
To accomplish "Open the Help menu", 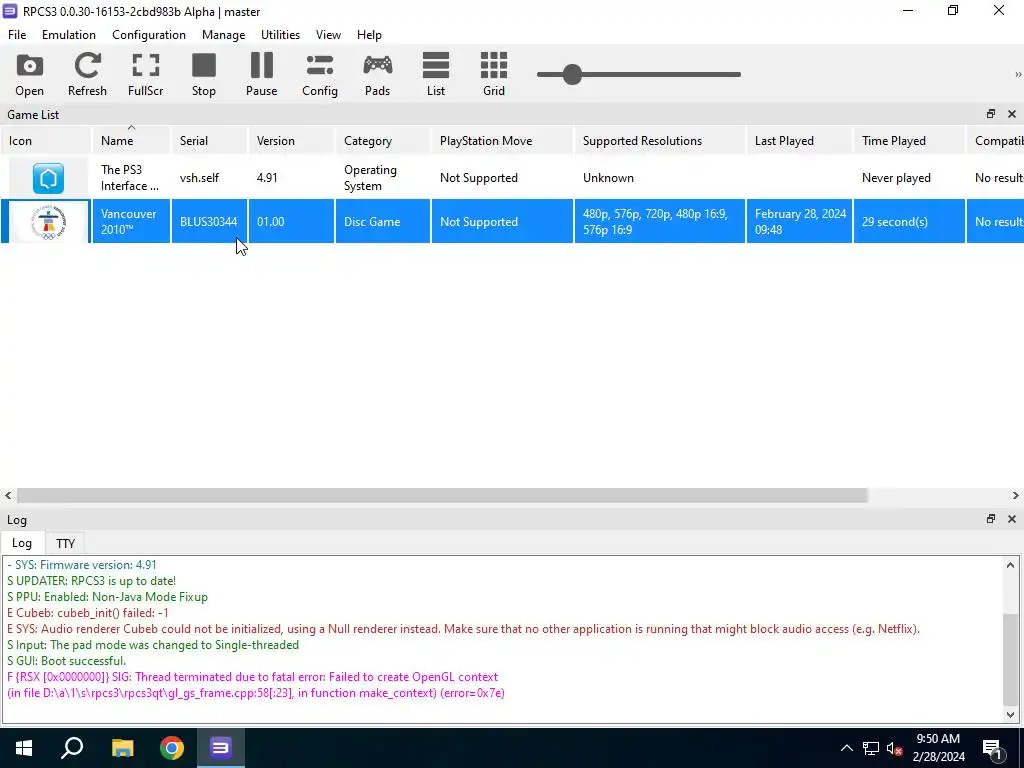I will (369, 35).
